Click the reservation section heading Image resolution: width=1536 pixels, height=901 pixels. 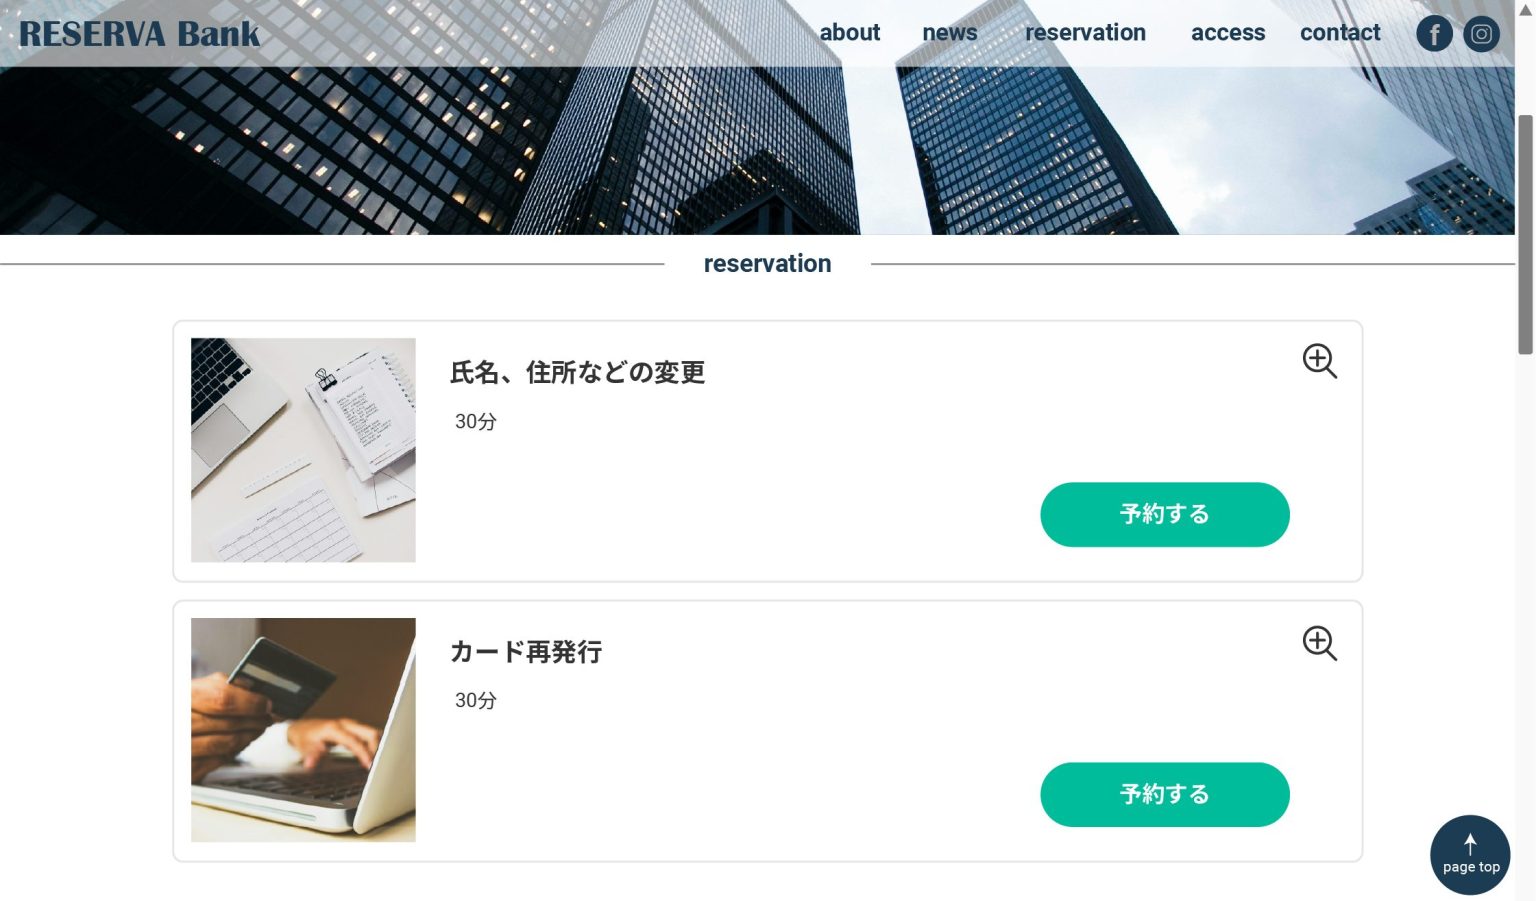coord(767,264)
